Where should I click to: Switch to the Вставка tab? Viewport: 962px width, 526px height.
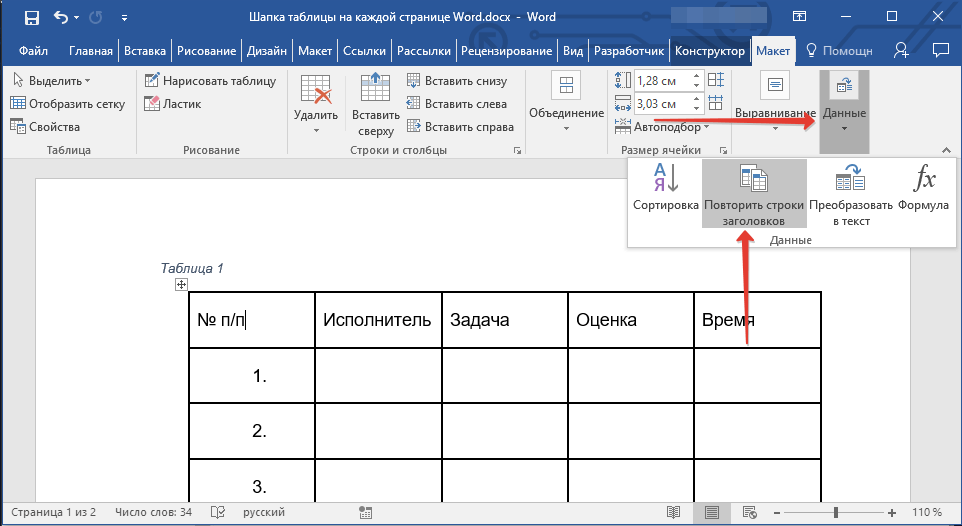coord(145,51)
